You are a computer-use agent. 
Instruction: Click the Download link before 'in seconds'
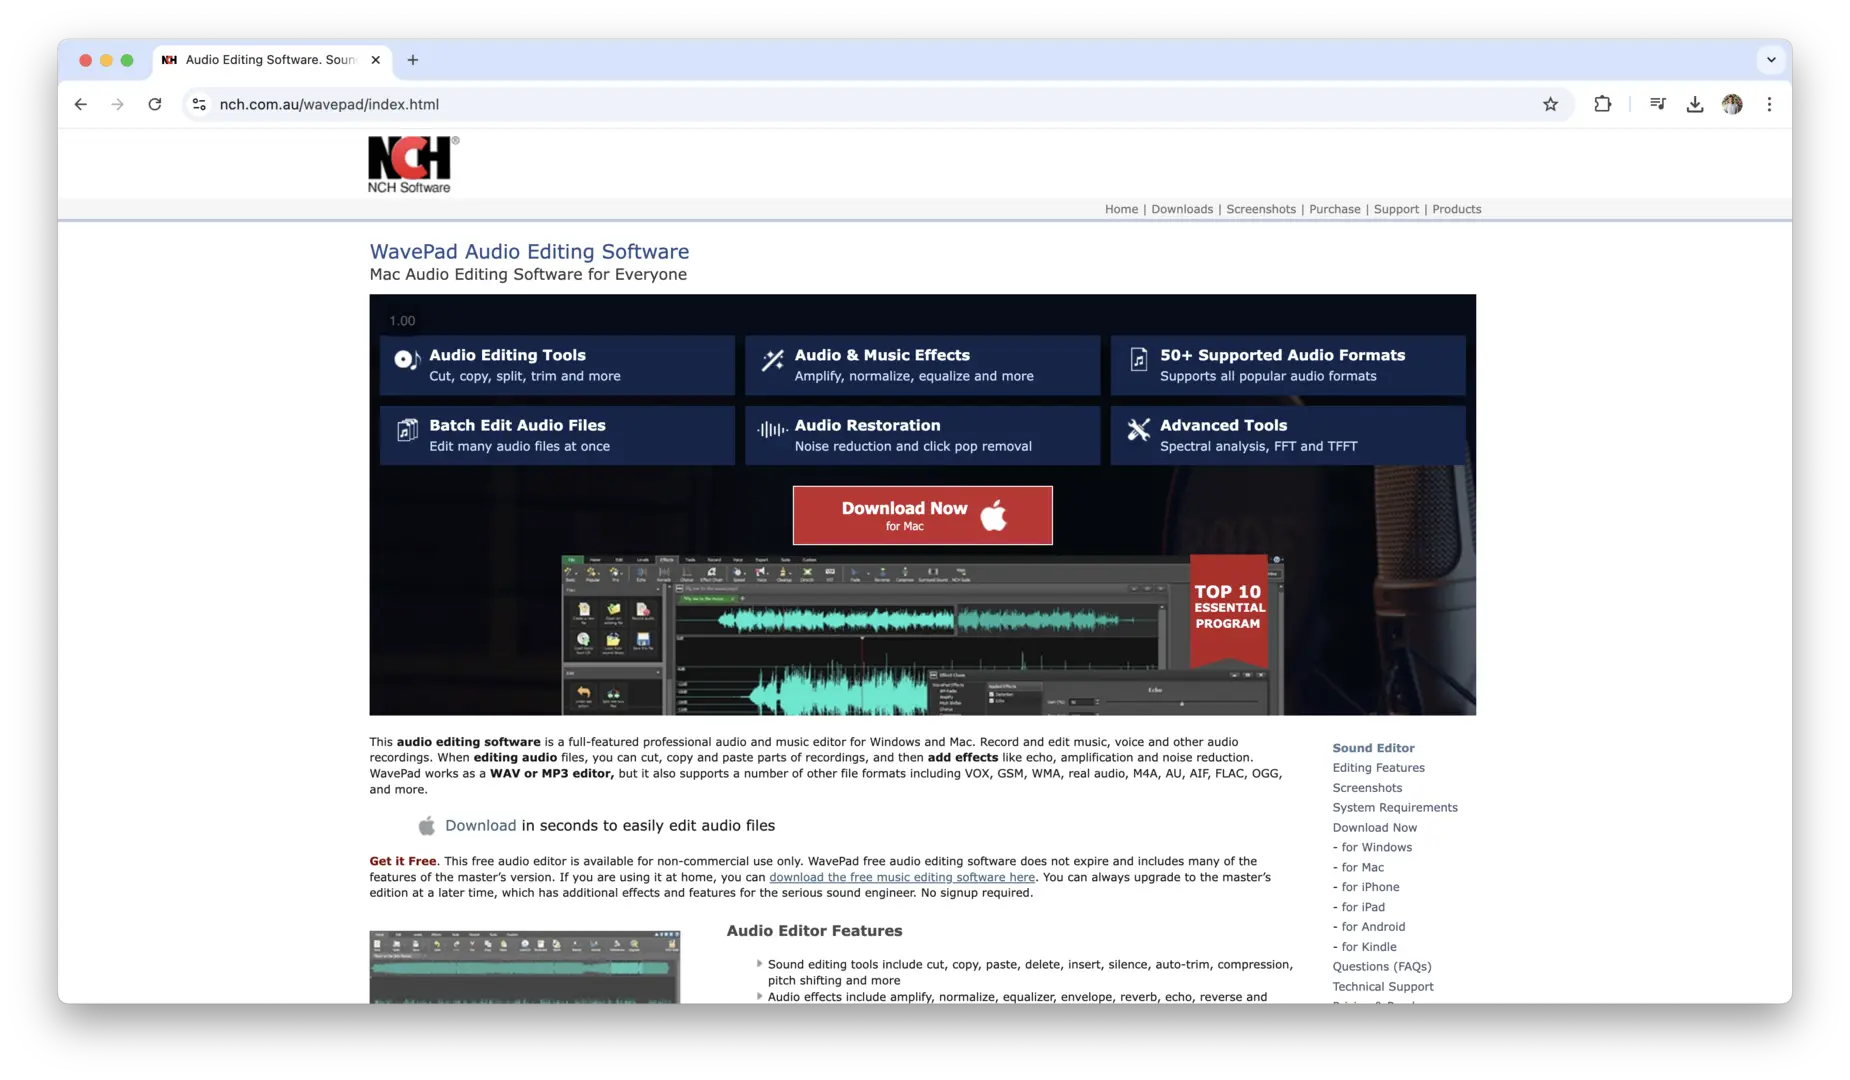[x=480, y=826]
